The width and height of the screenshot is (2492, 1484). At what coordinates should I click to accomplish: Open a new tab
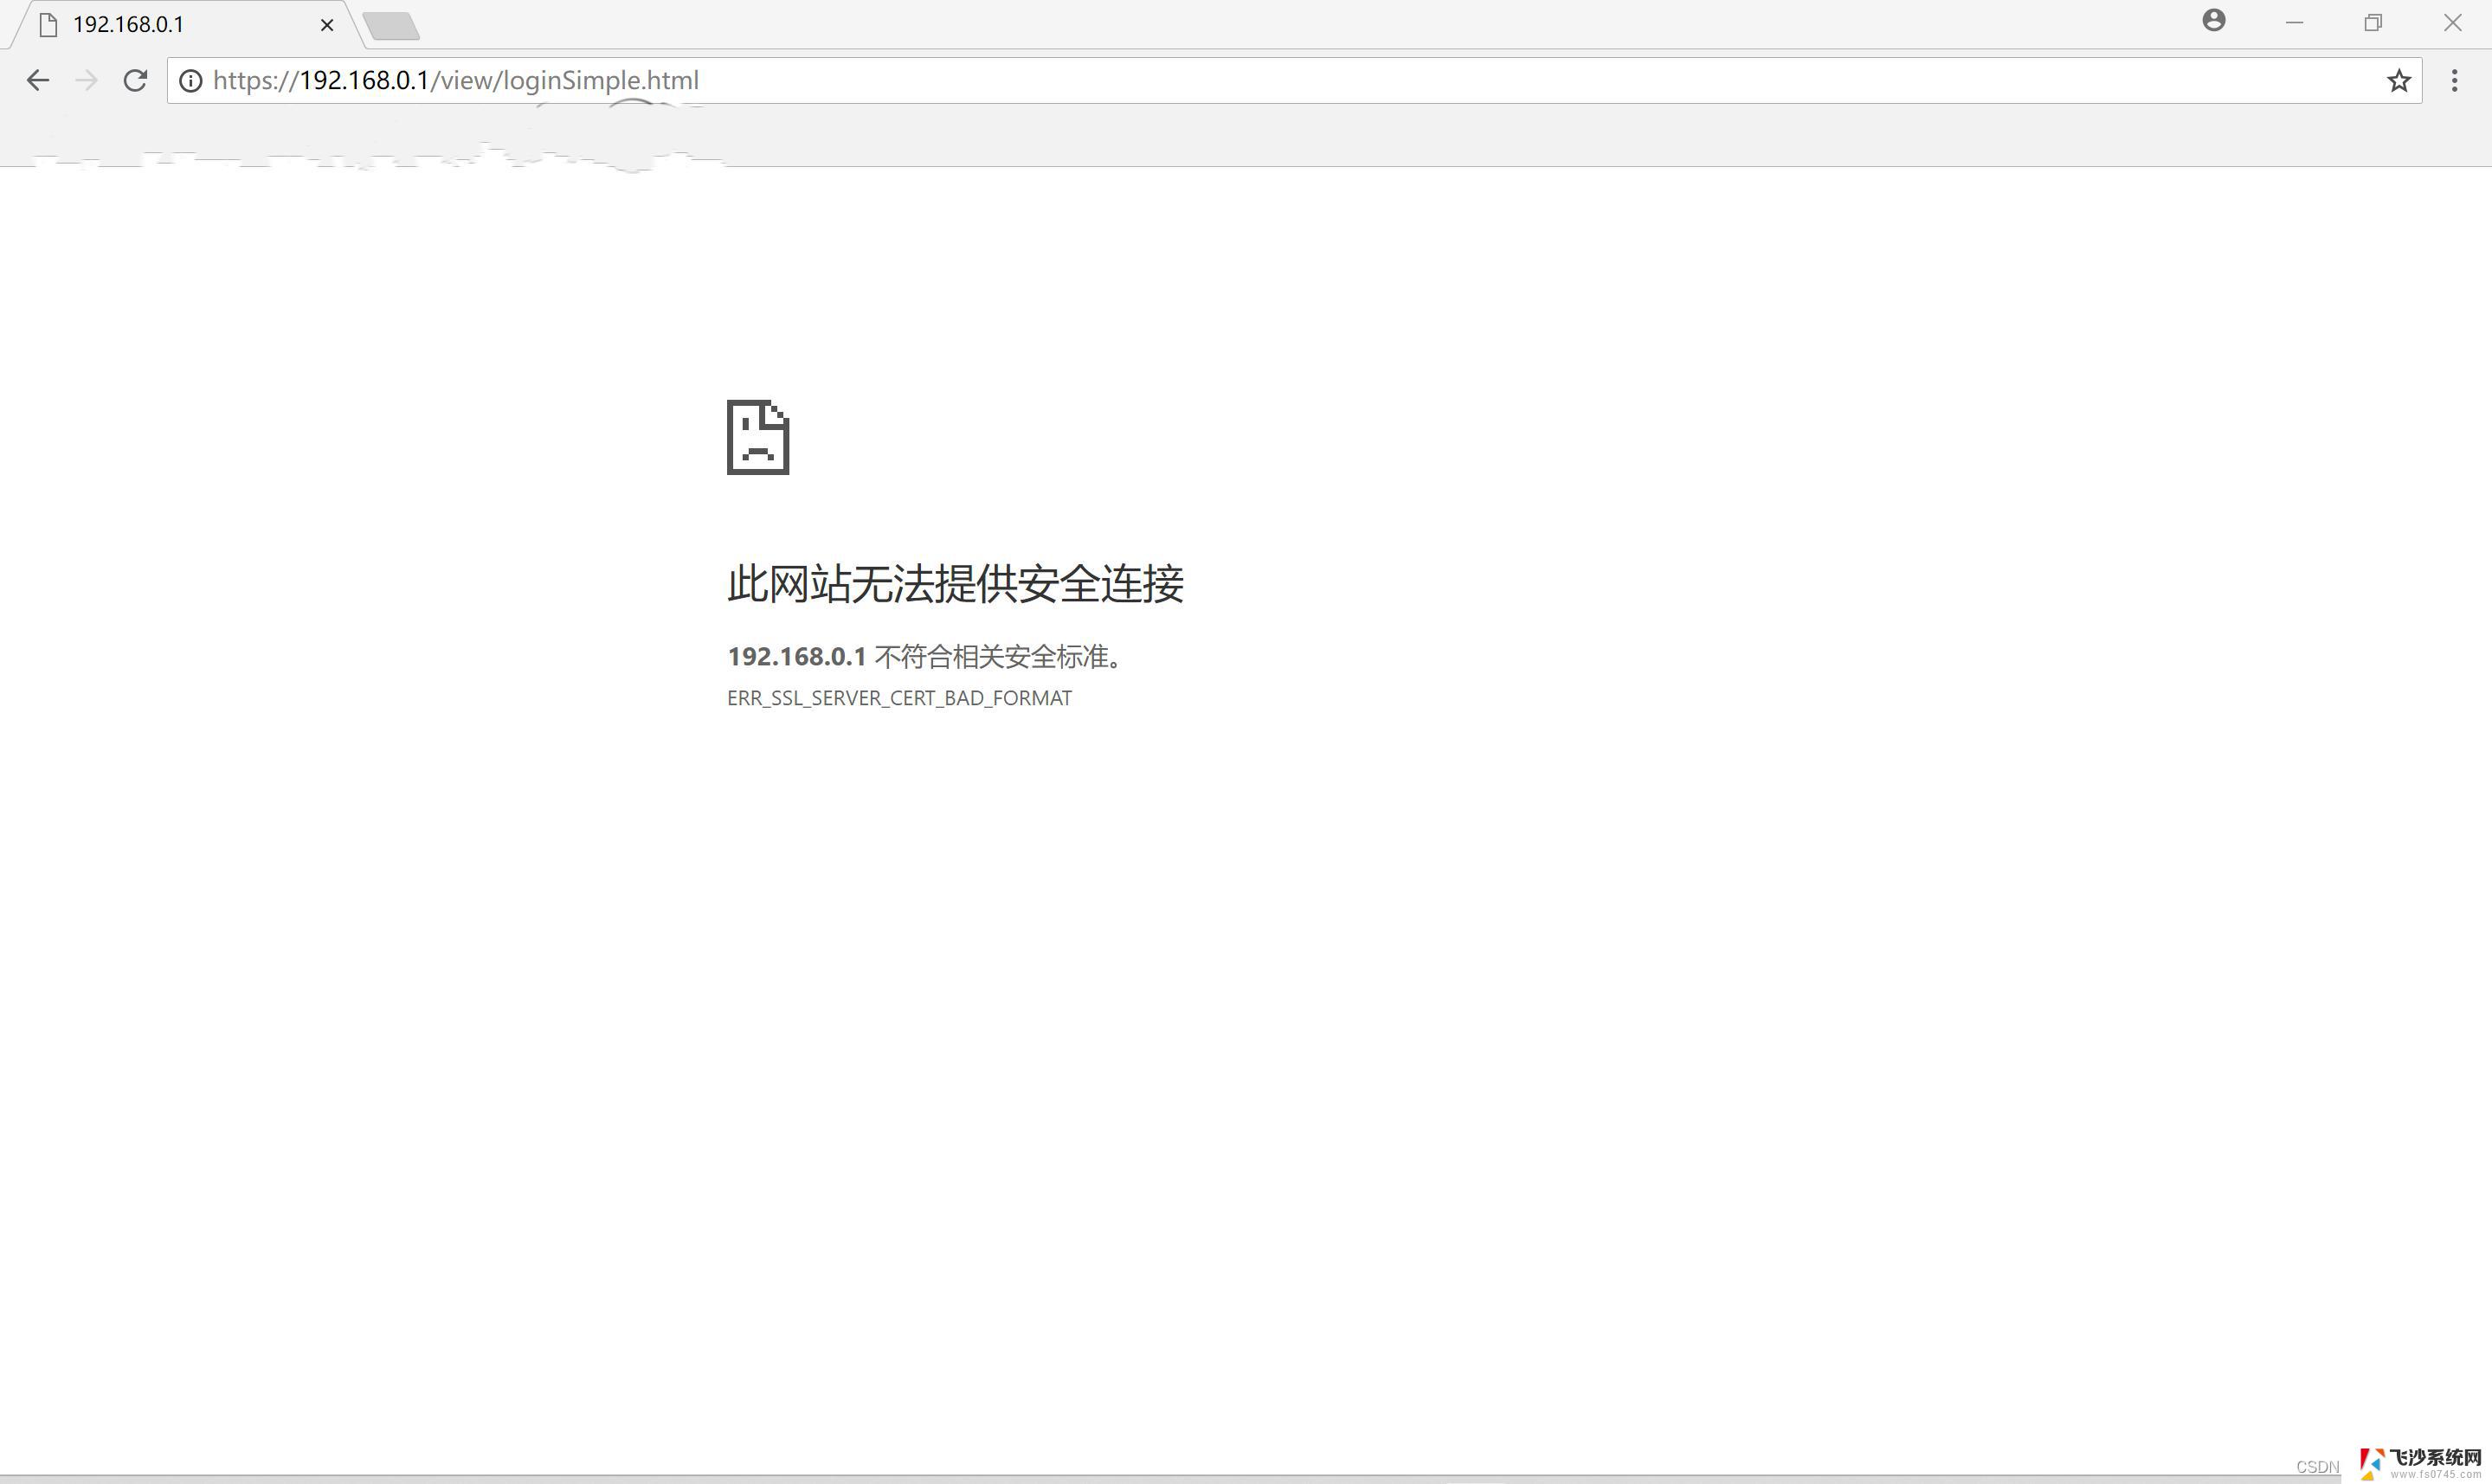(x=391, y=26)
